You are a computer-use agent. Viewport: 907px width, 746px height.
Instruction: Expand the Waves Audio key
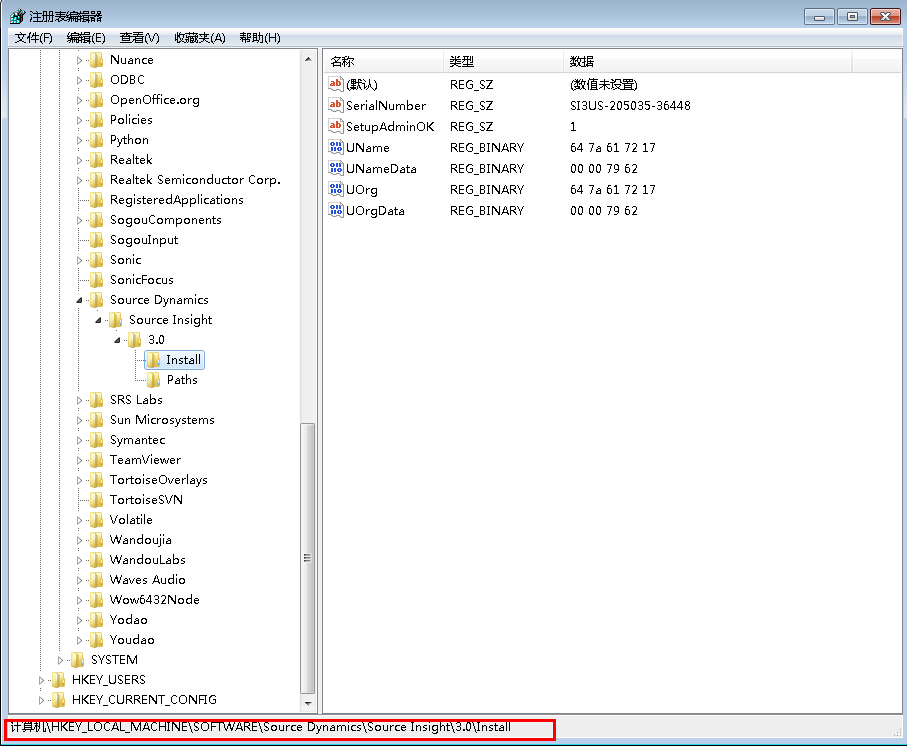(79, 580)
